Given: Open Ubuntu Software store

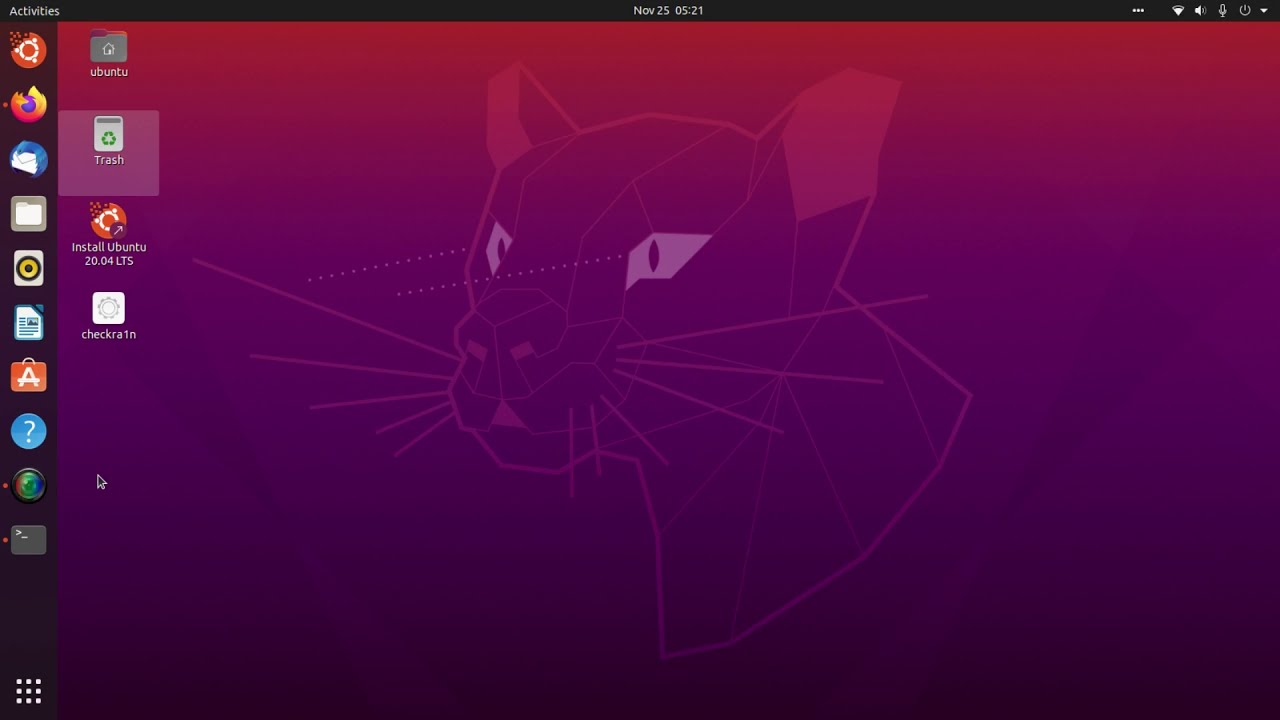Looking at the screenshot, I should (x=28, y=376).
